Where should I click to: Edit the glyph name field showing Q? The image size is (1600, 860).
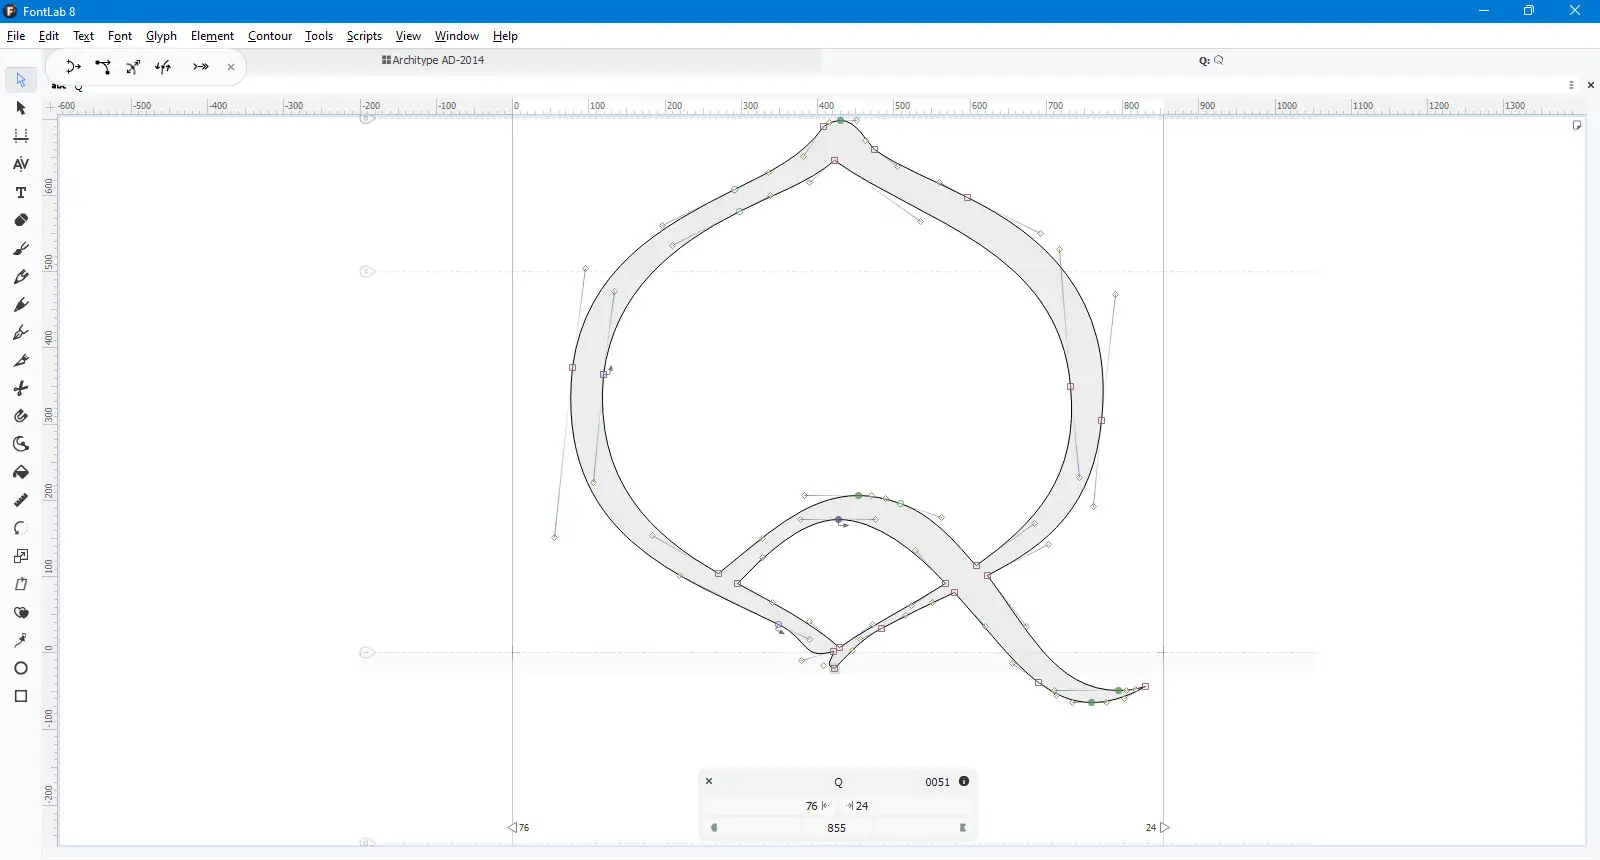(838, 782)
